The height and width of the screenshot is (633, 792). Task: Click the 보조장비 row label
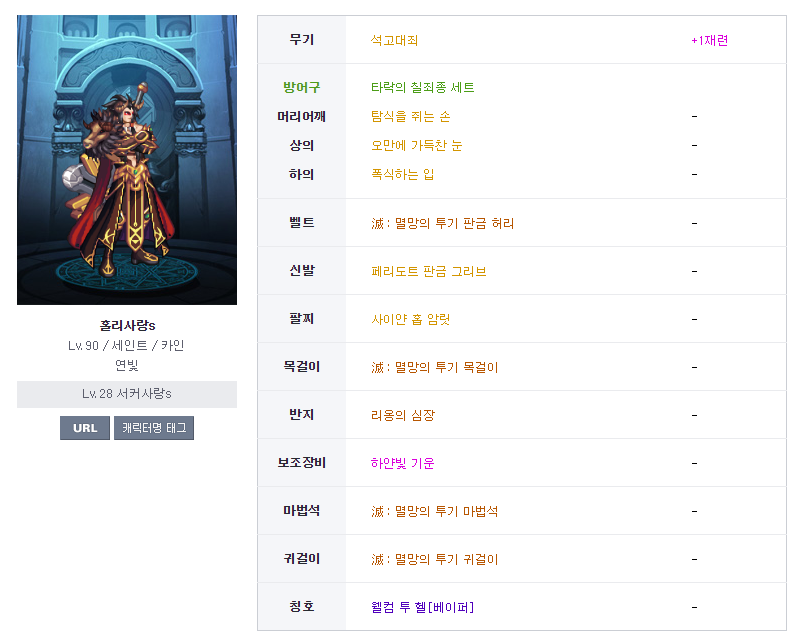click(302, 462)
